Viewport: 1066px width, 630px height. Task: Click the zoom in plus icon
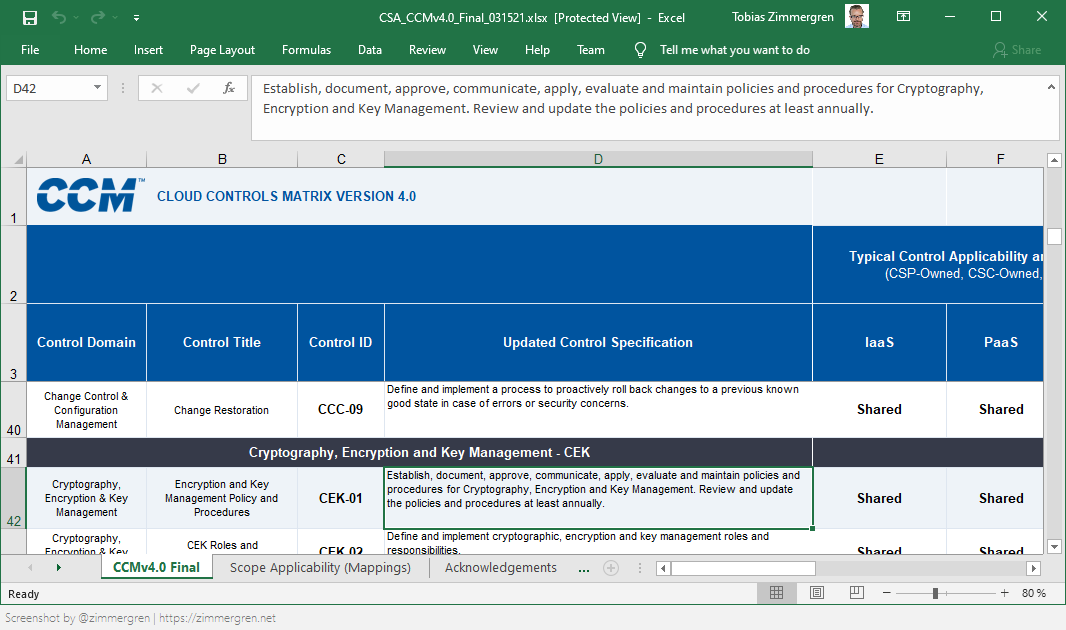click(1004, 593)
